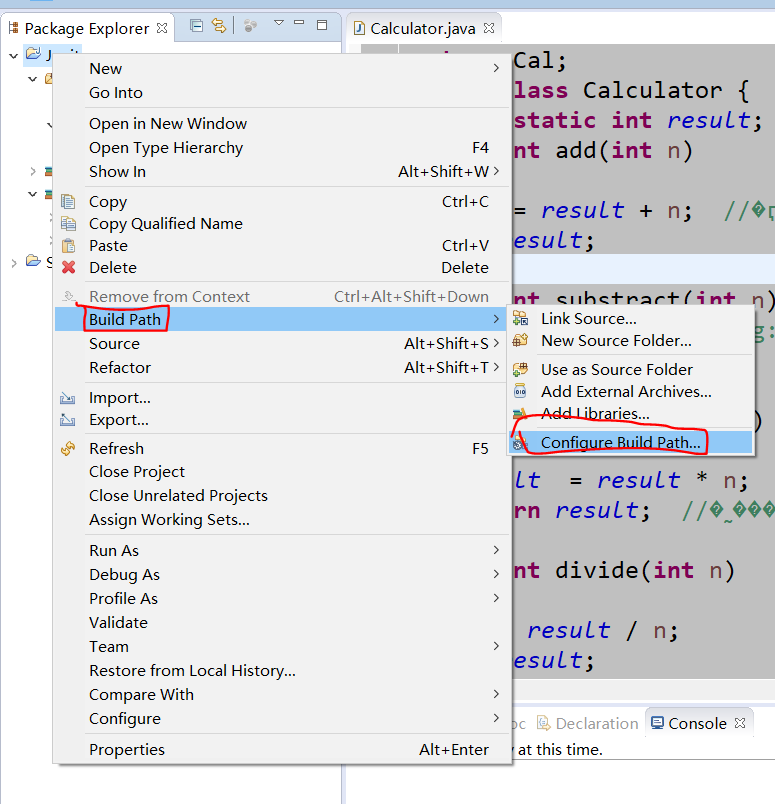The width and height of the screenshot is (775, 804).
Task: Click 'Calculator' class name in editor
Action: [652, 91]
